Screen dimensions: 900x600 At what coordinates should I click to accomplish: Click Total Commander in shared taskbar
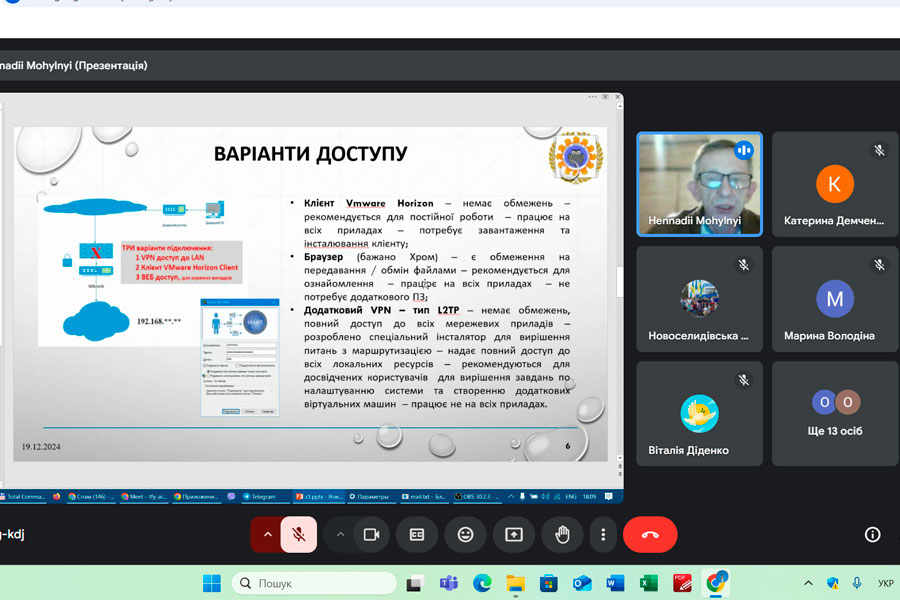coord(23,497)
